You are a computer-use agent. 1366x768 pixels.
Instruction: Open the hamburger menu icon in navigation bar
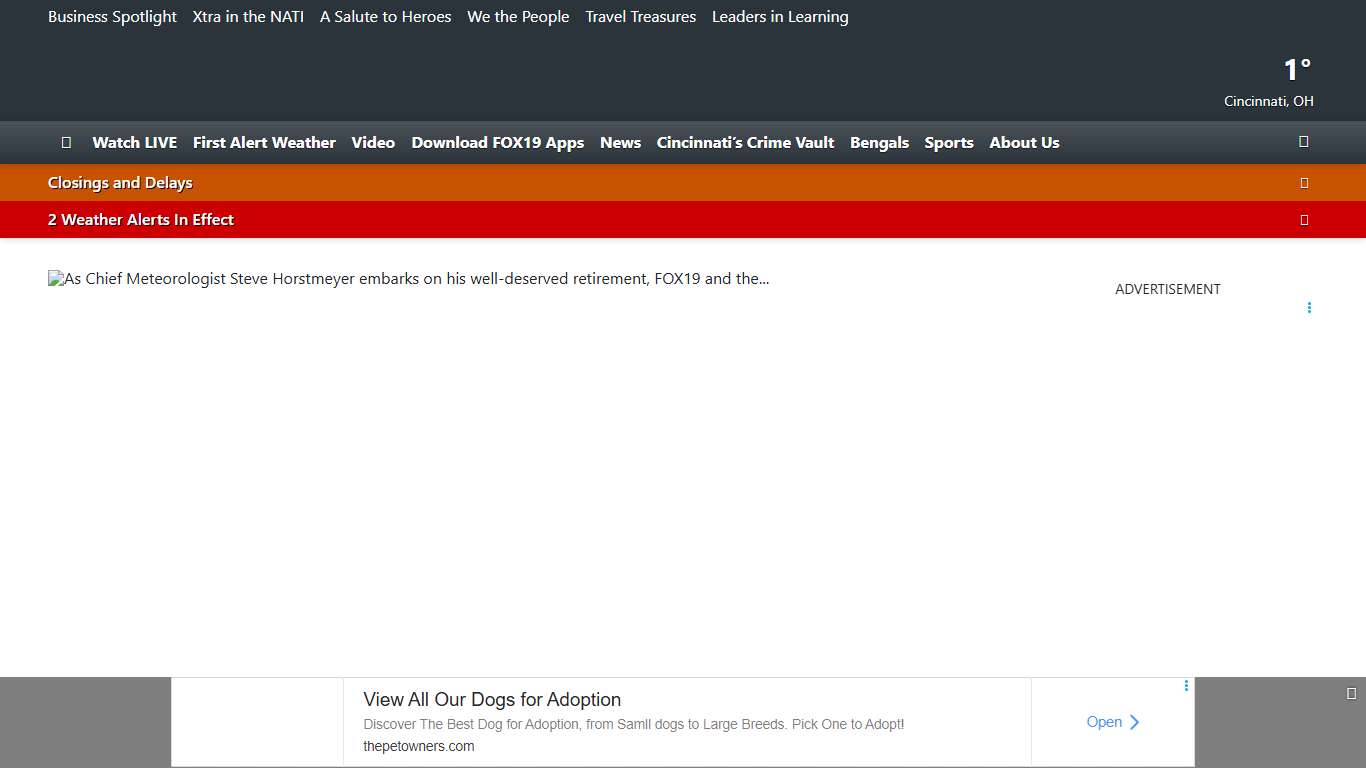coord(66,142)
